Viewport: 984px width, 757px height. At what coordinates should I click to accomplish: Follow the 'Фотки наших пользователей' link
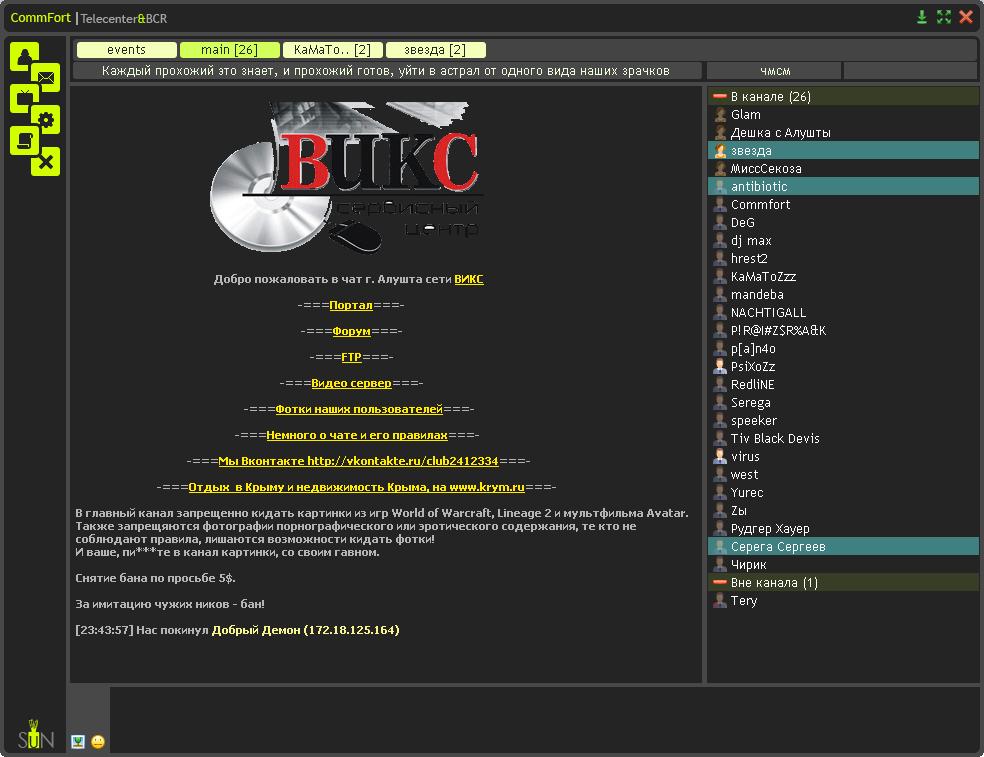pyautogui.click(x=358, y=409)
